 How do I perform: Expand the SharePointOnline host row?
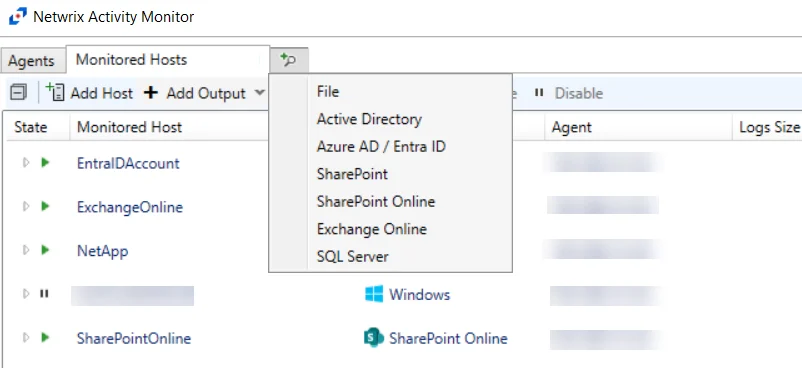point(26,338)
